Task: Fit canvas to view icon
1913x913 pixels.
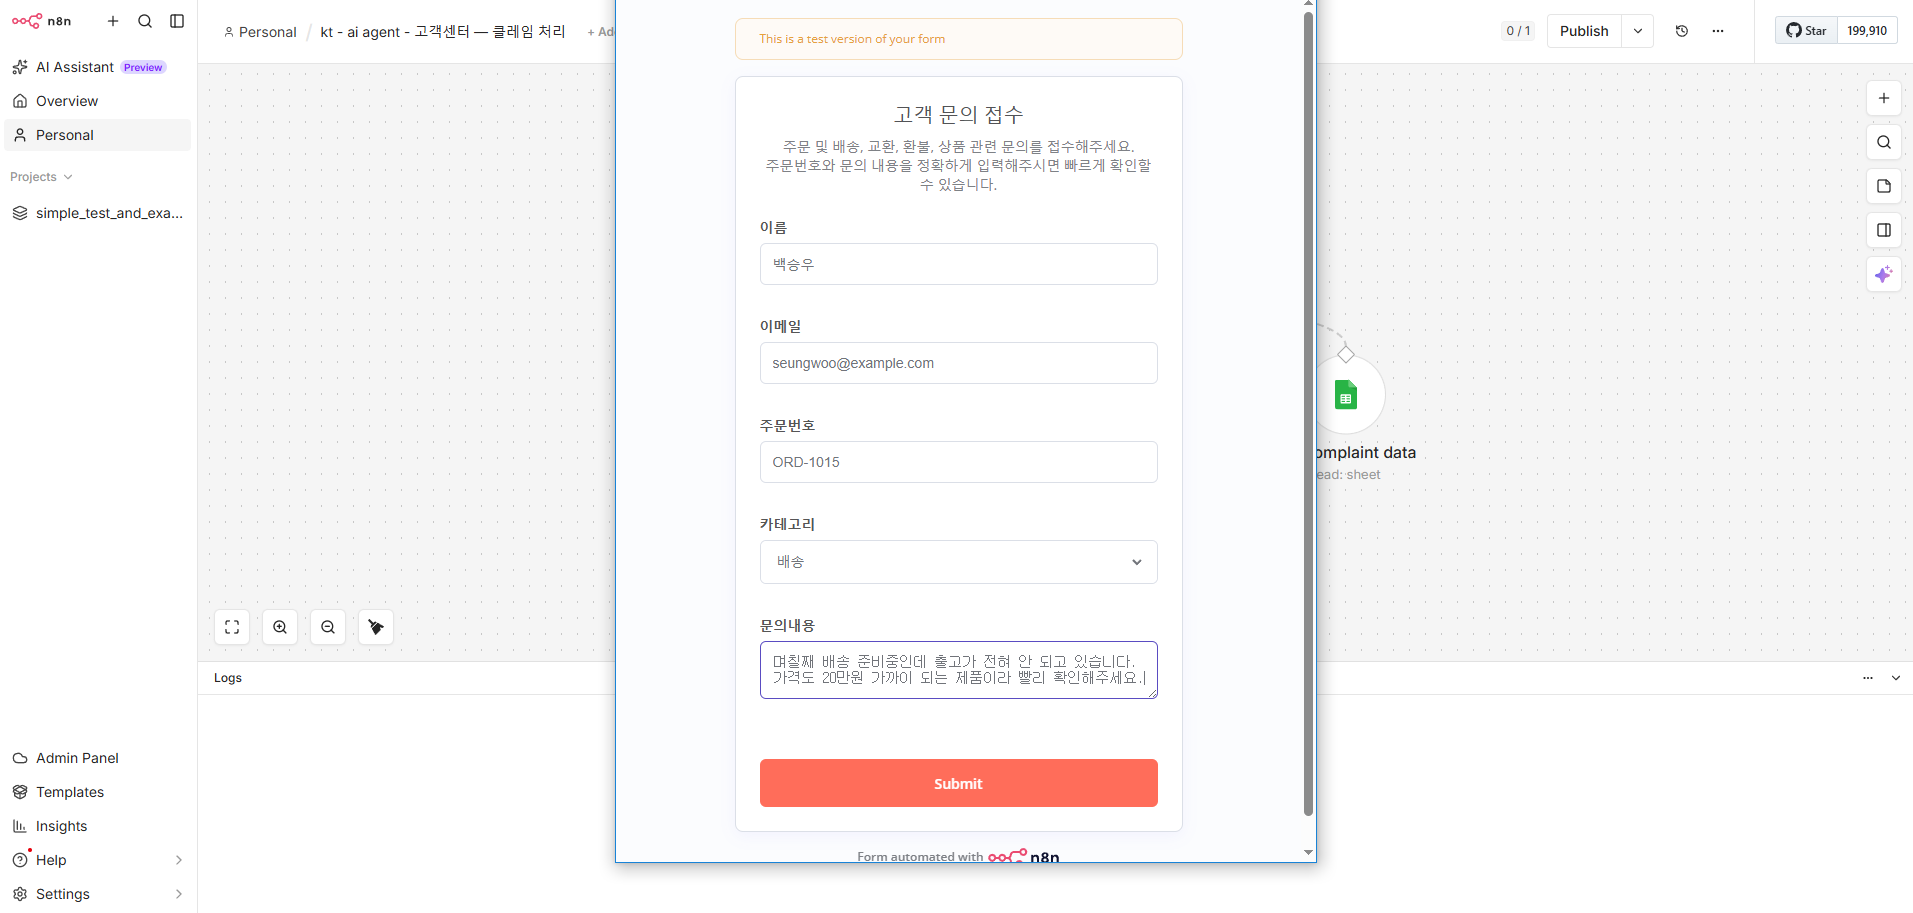Action: 232,627
